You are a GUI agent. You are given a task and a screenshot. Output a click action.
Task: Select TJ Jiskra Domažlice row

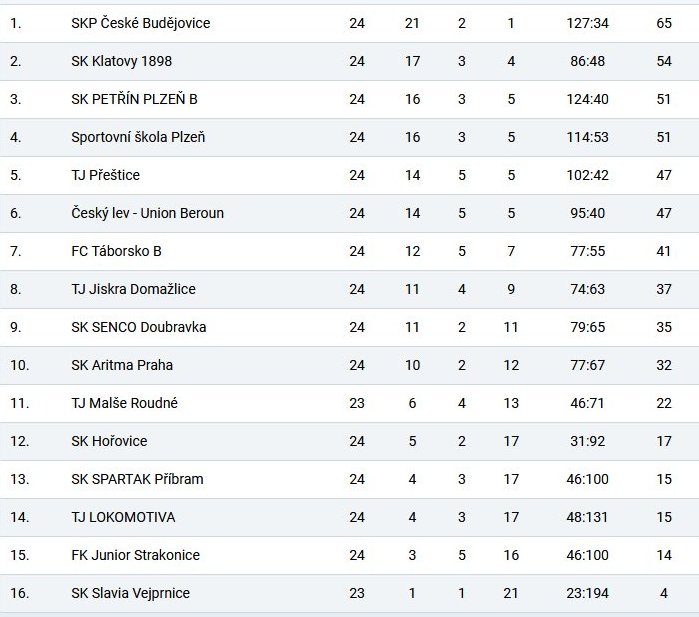point(350,289)
